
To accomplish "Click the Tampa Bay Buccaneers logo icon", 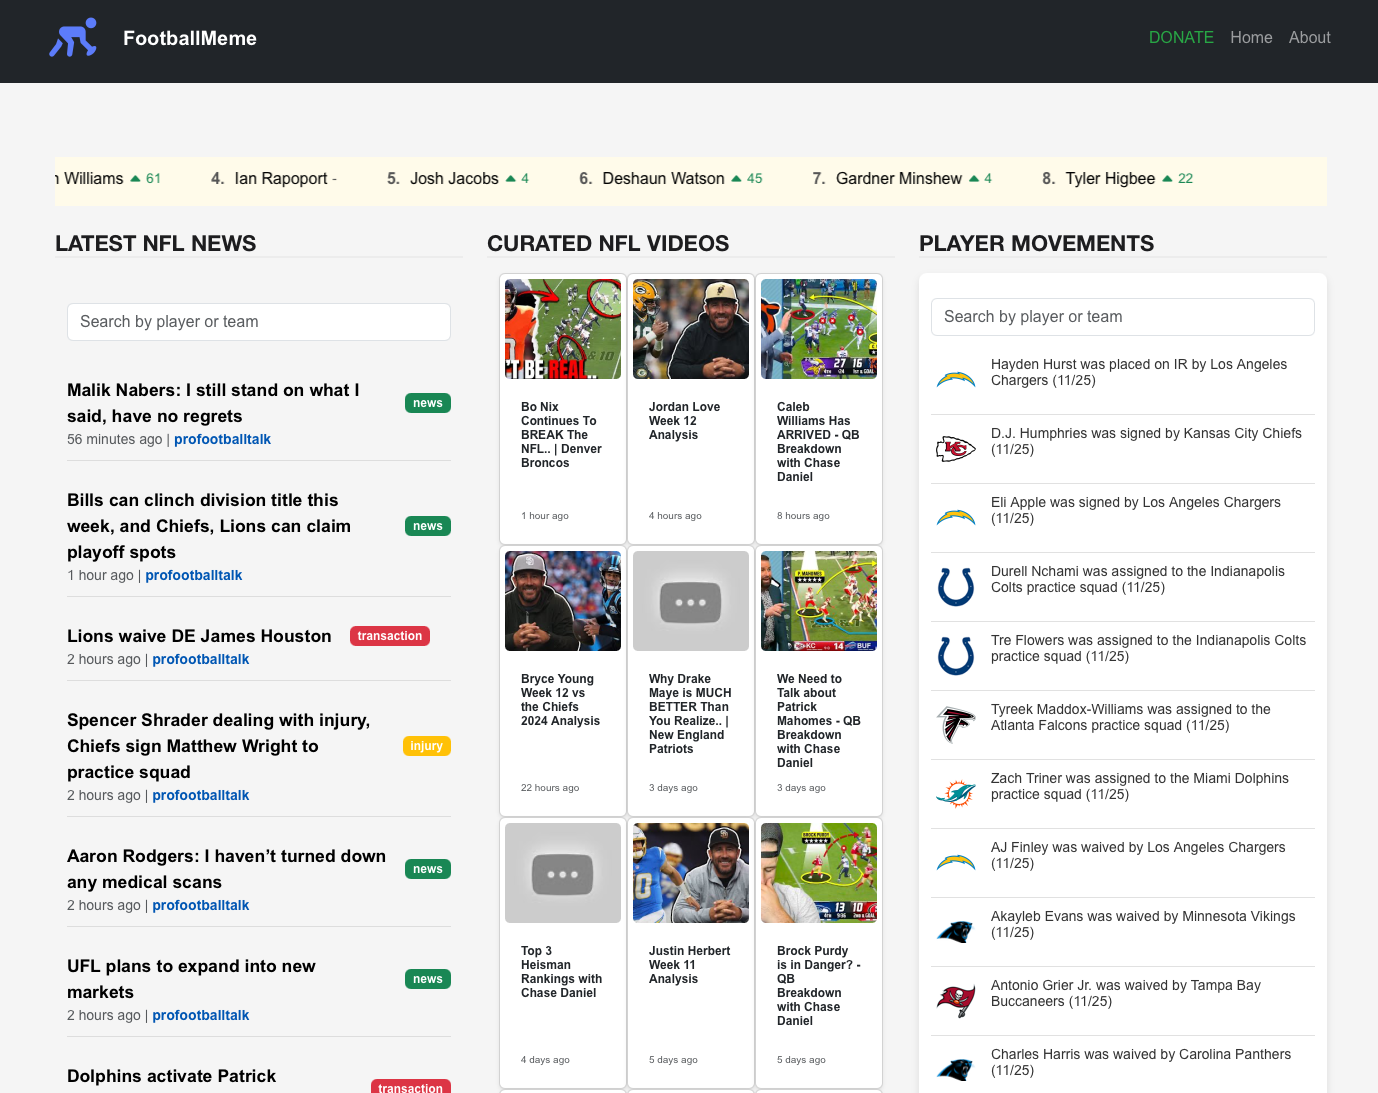I will point(955,1001).
